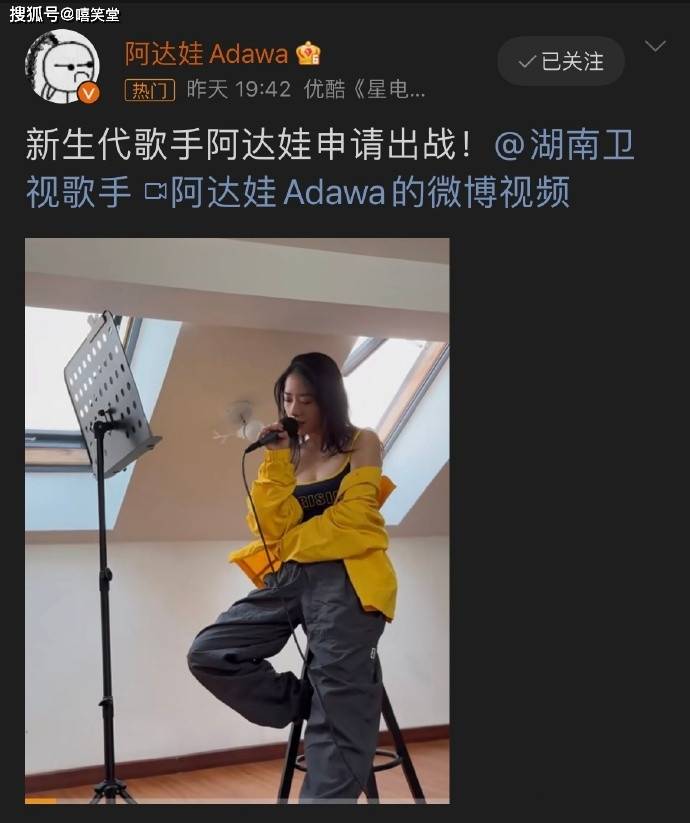Click the microphone in the video
690x823 pixels.
click(x=272, y=435)
